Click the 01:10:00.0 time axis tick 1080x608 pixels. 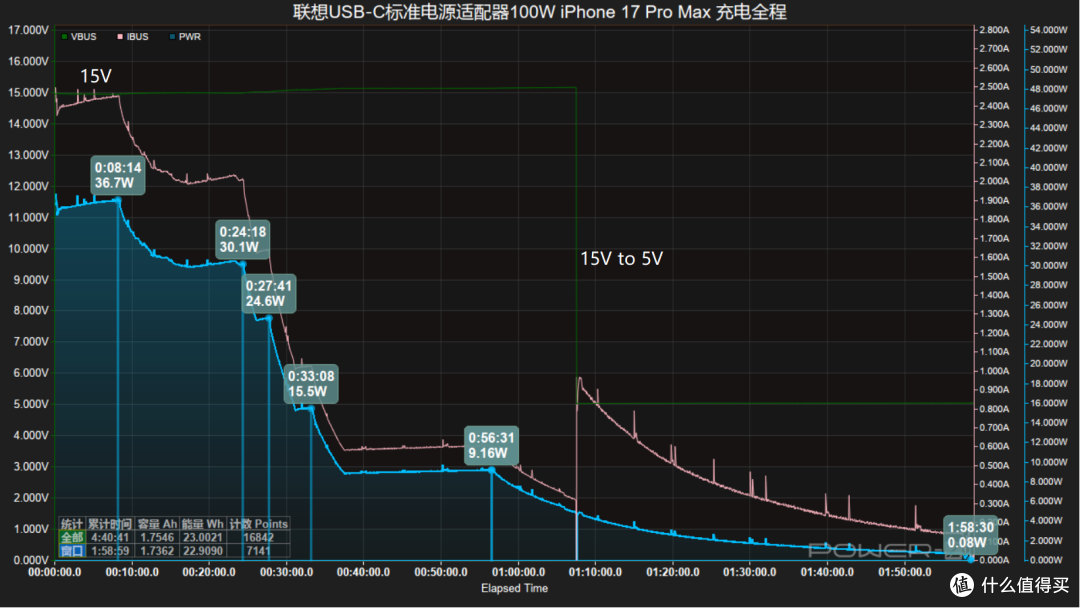(595, 572)
